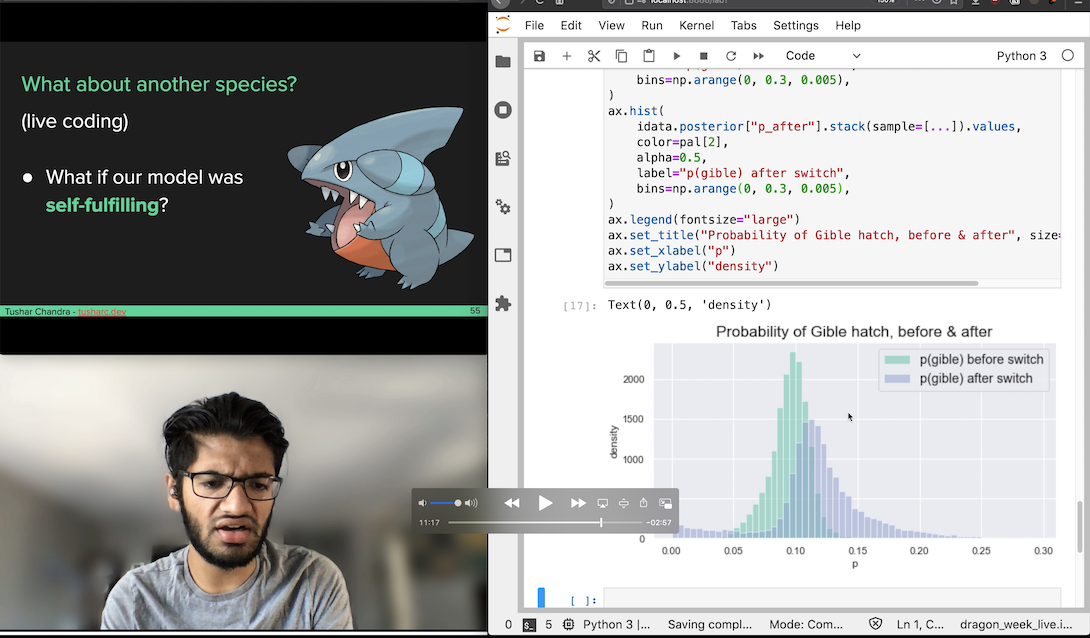This screenshot has height=638, width=1090.
Task: Click the remaining time '-02:57' label
Action: (658, 522)
